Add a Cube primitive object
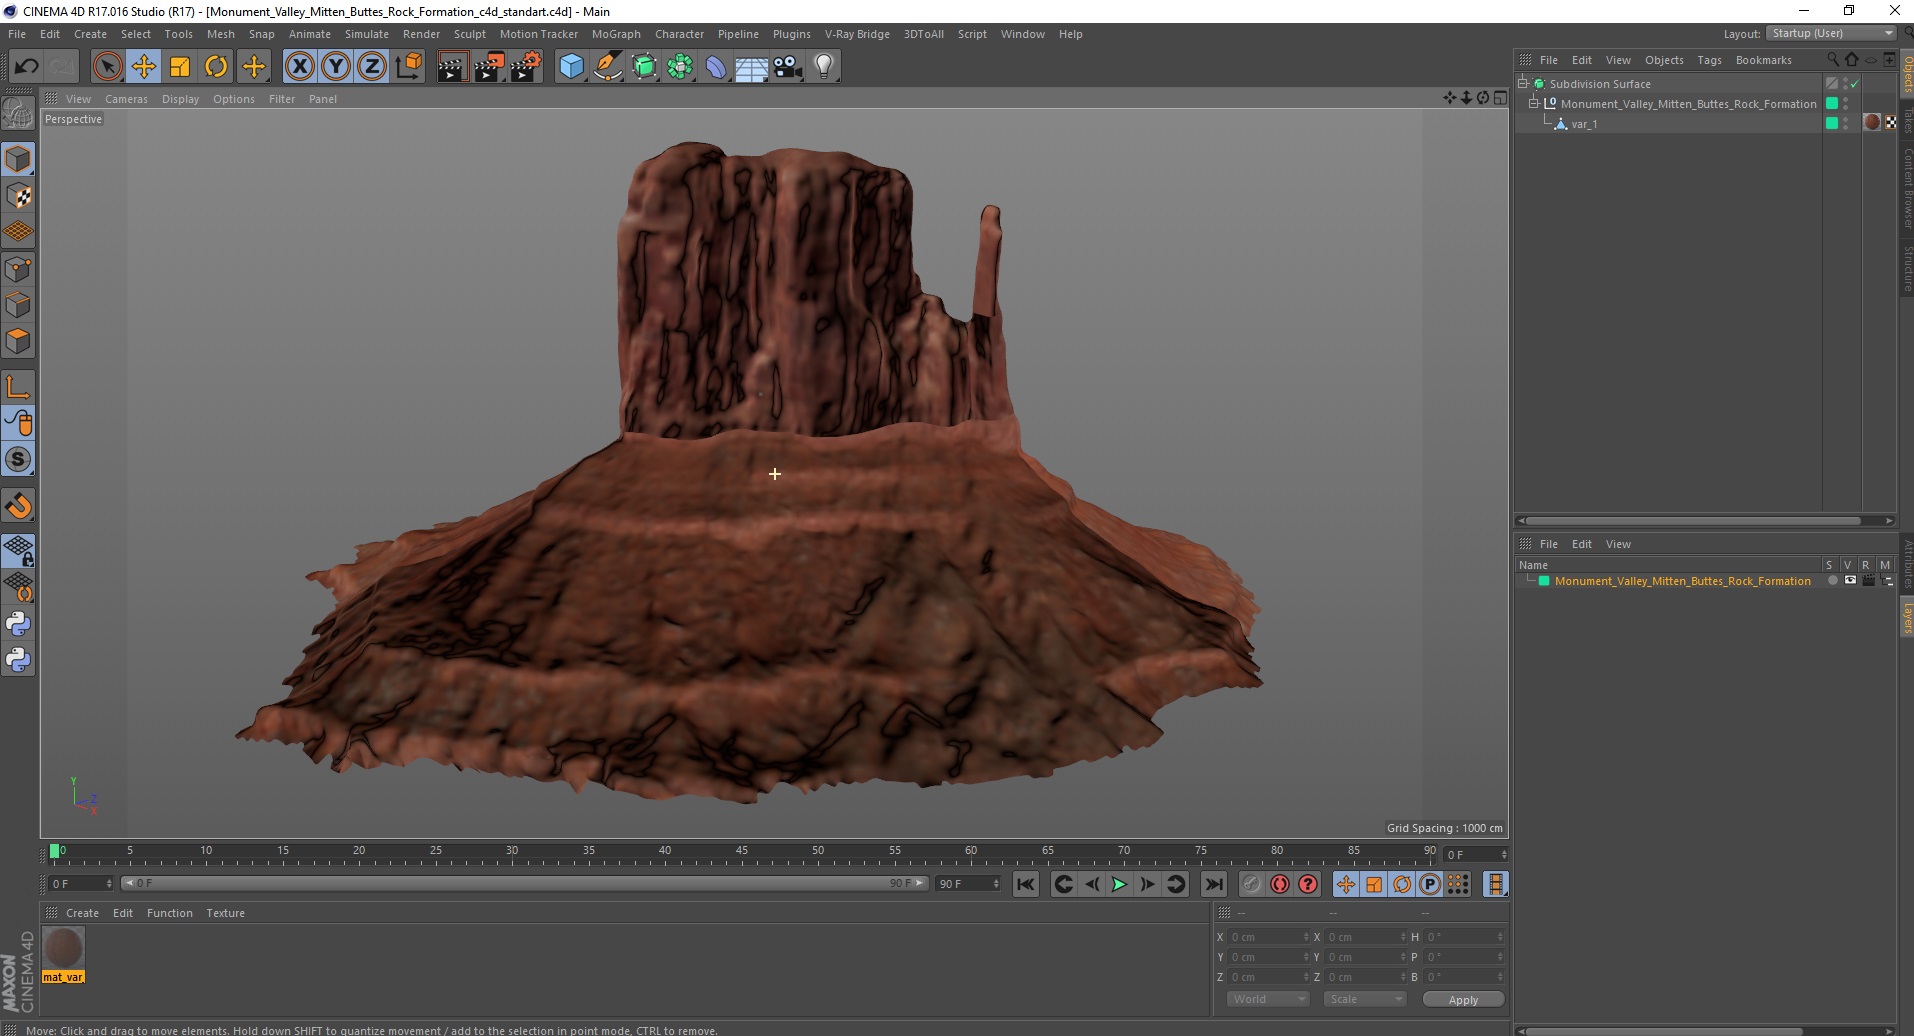Viewport: 1914px width, 1036px height. click(x=571, y=67)
